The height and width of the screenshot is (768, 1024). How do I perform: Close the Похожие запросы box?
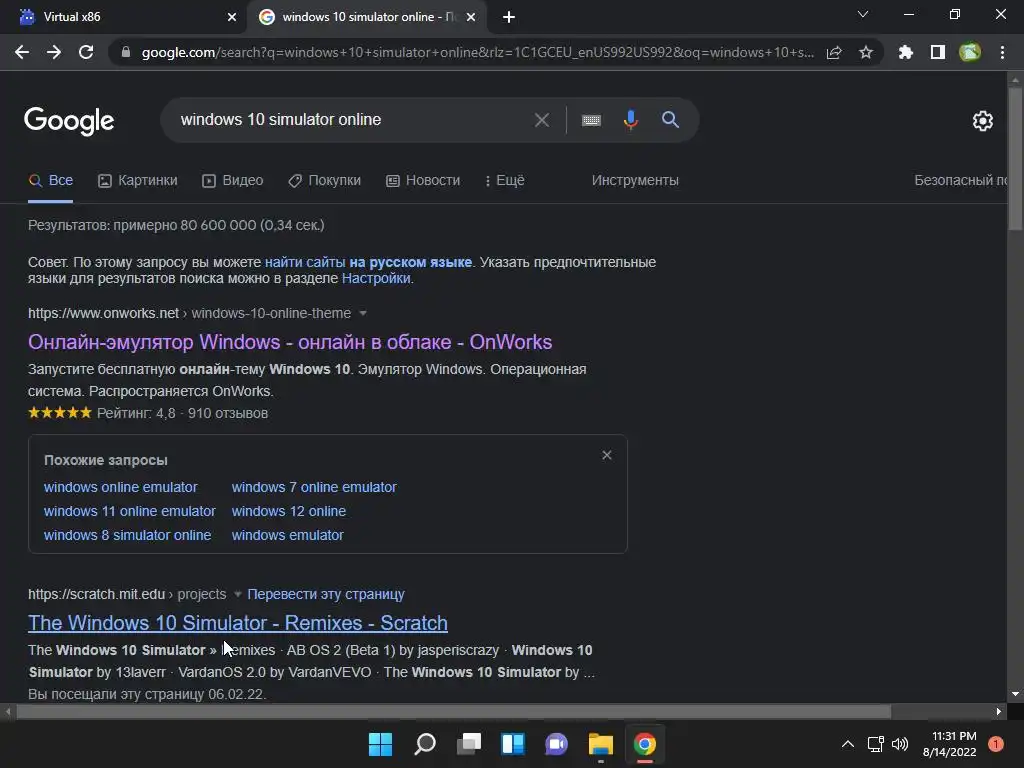click(x=607, y=455)
